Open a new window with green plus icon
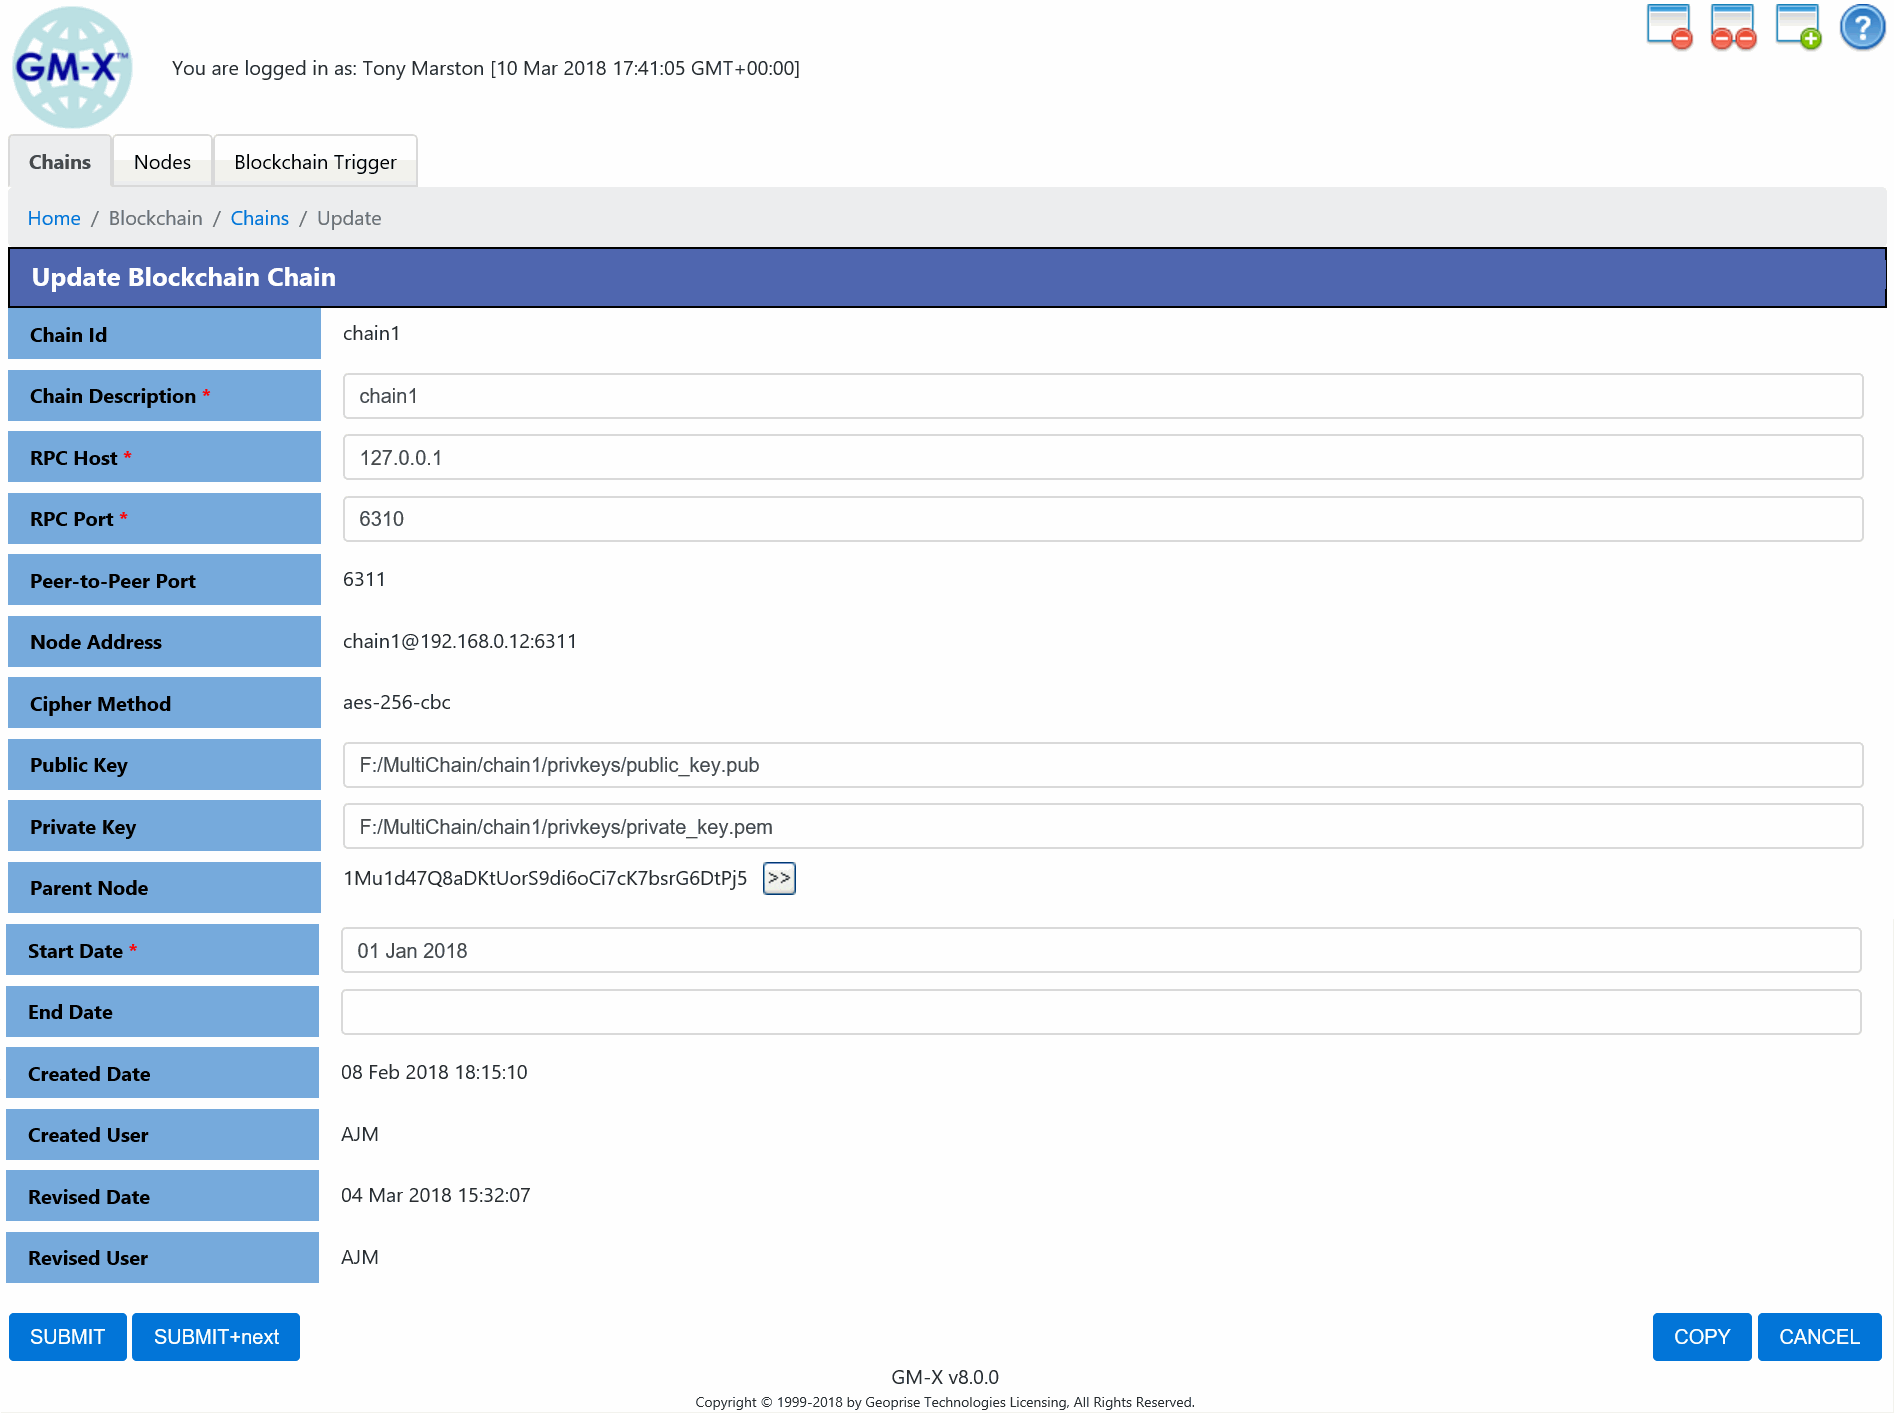The image size is (1894, 1413). point(1798,27)
